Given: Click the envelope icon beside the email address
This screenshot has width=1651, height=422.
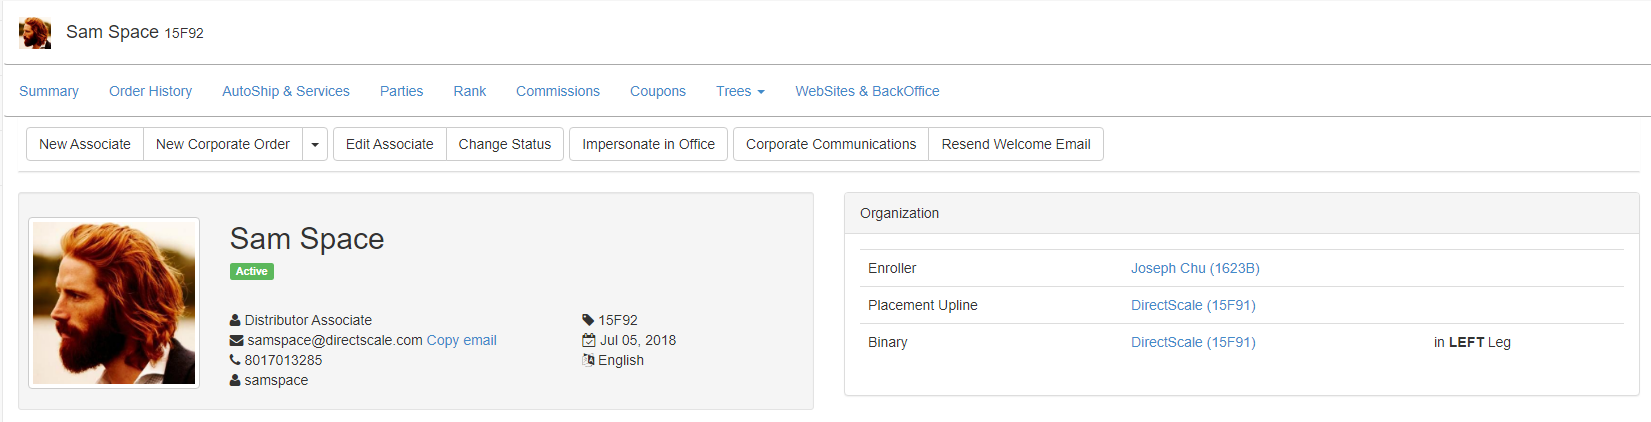Looking at the screenshot, I should [236, 341].
